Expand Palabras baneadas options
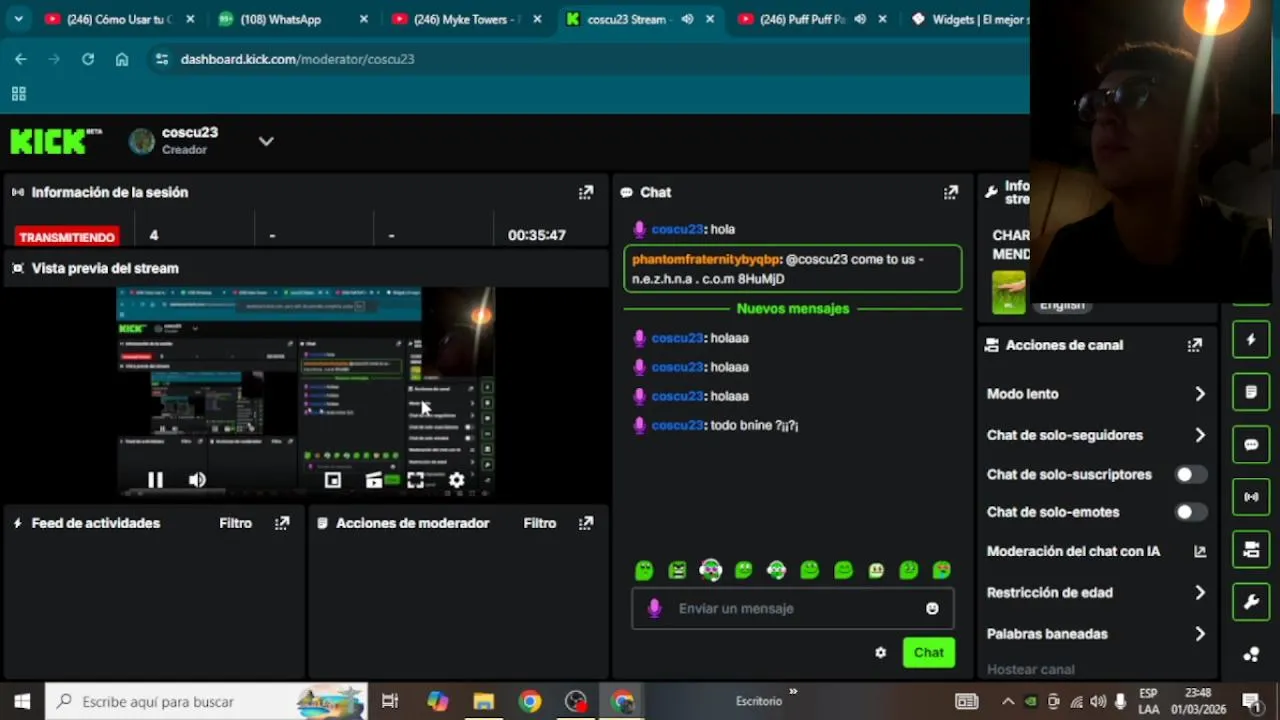This screenshot has height=720, width=1280. pyautogui.click(x=1200, y=634)
